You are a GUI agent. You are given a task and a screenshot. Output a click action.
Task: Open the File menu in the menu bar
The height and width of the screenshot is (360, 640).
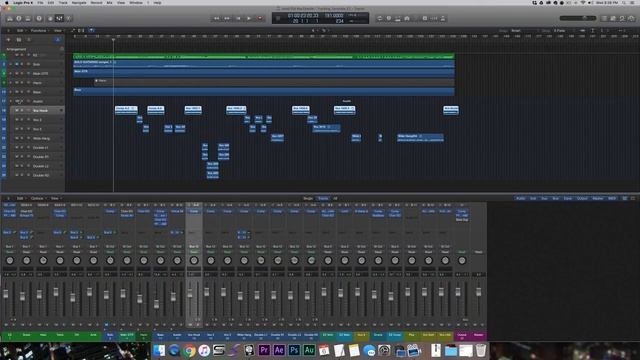tap(40, 2)
